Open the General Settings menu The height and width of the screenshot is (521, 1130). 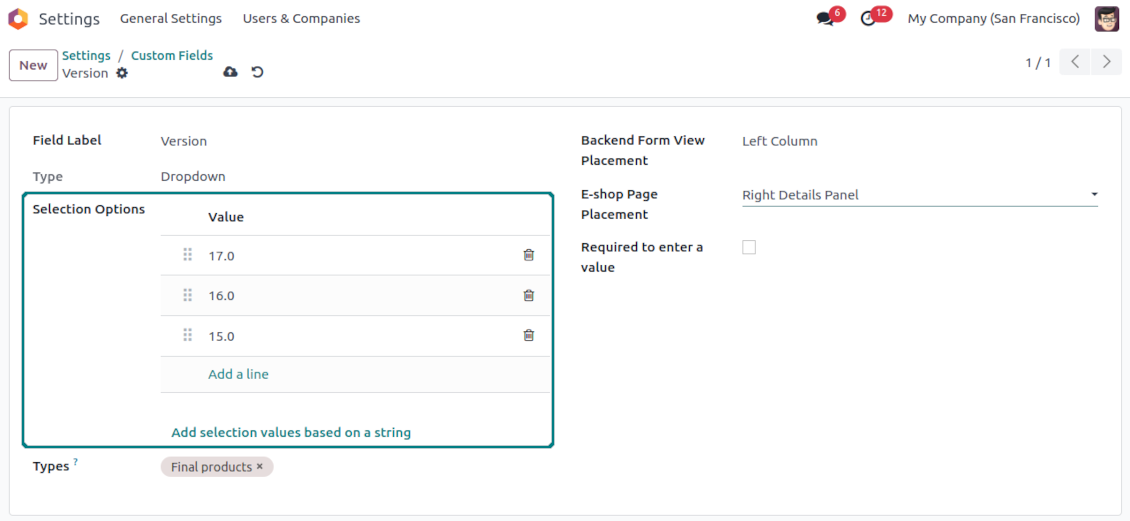click(170, 19)
